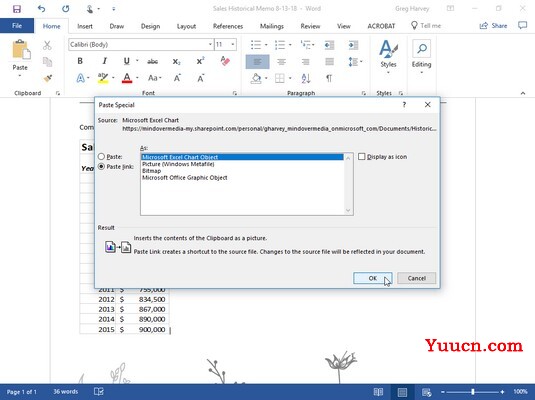This screenshot has height=400, width=535.
Task: Apply Subscript formatting
Action: point(176,61)
